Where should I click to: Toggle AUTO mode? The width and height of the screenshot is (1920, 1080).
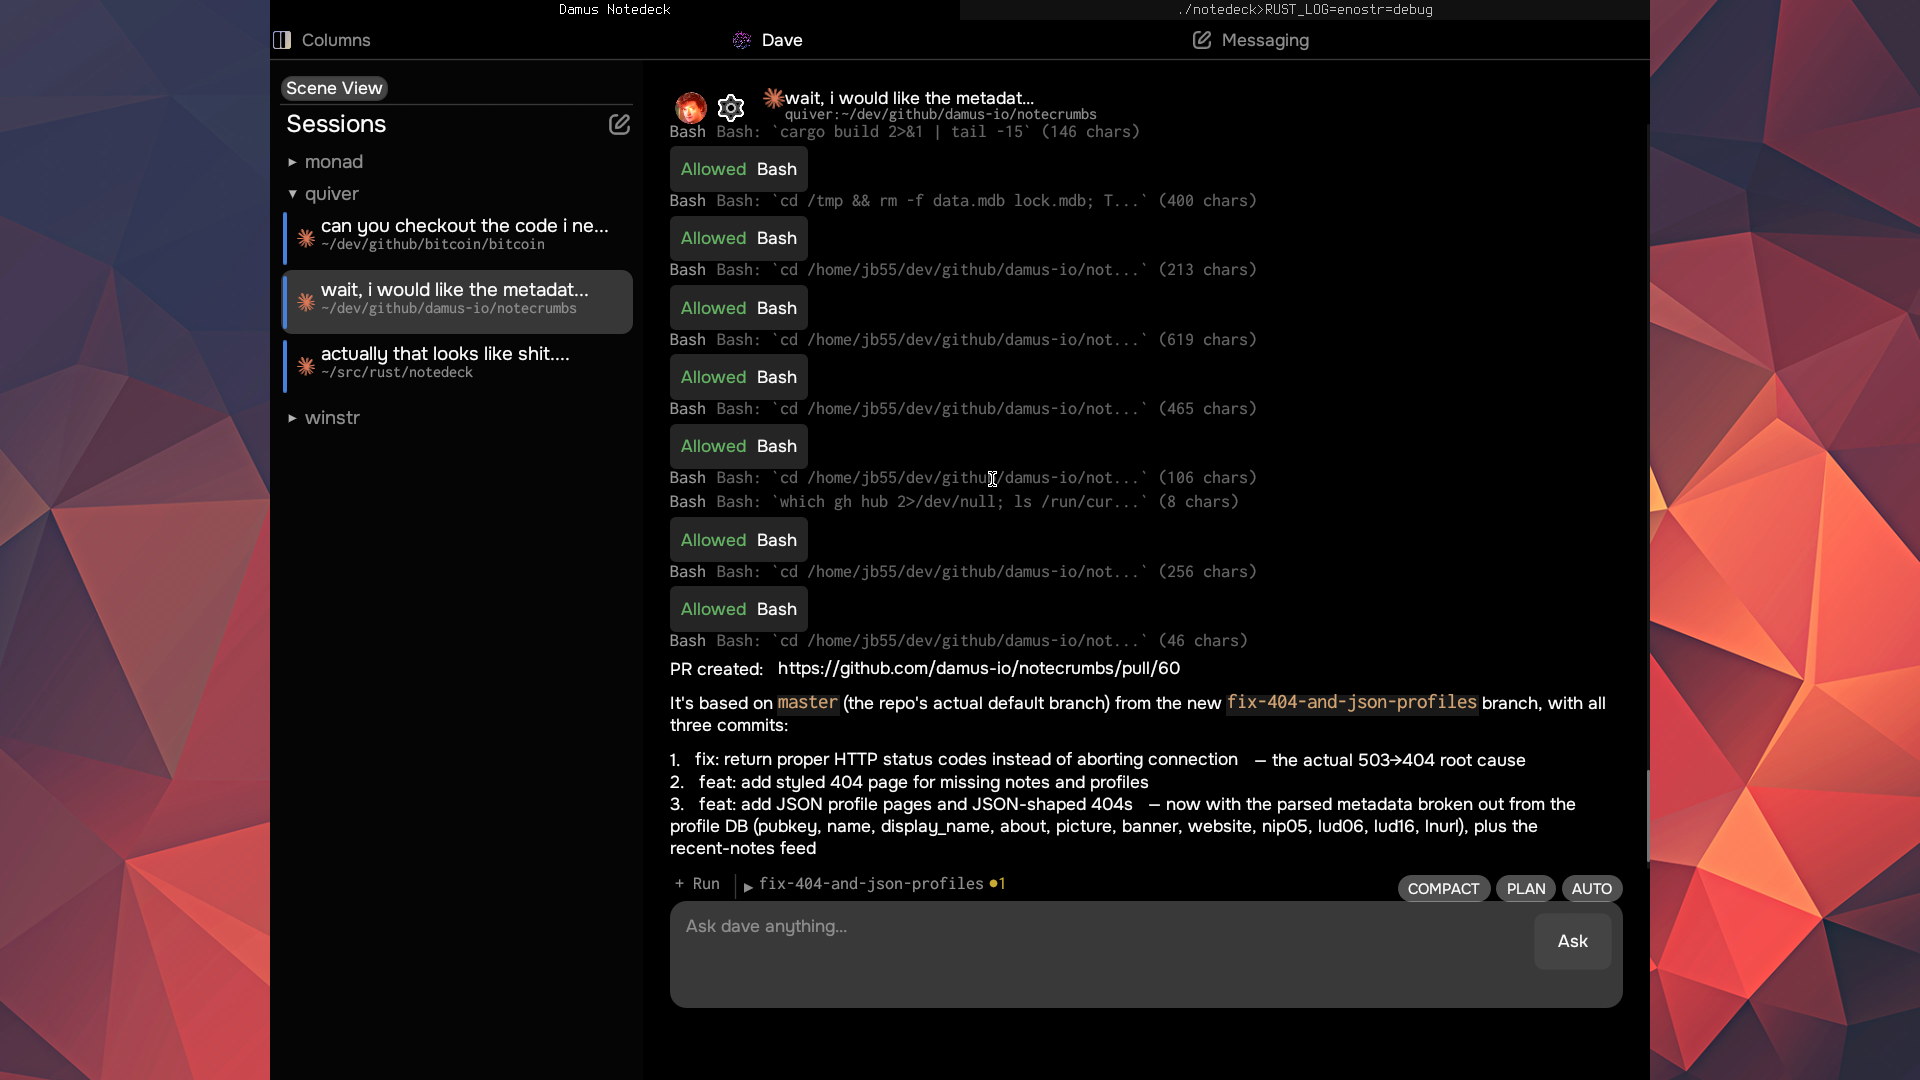[x=1592, y=889]
